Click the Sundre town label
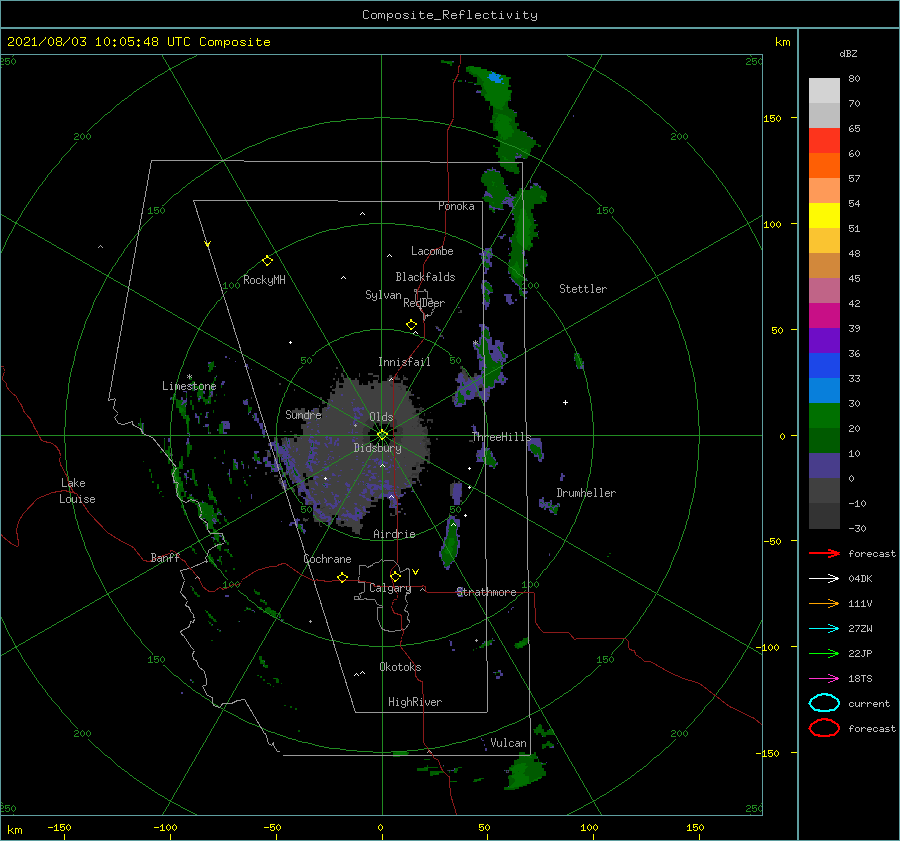Screen dimensions: 900x841 click(x=303, y=414)
